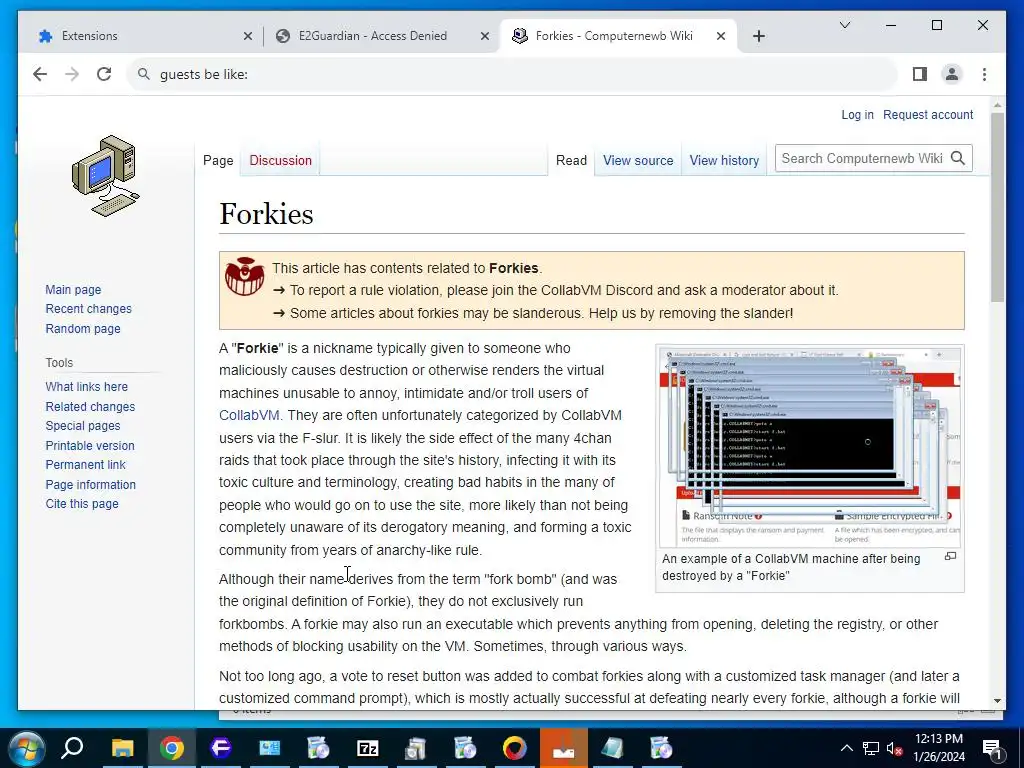Click the red-yellow ring taskbar icon
Viewport: 1024px width, 768px height.
515,748
